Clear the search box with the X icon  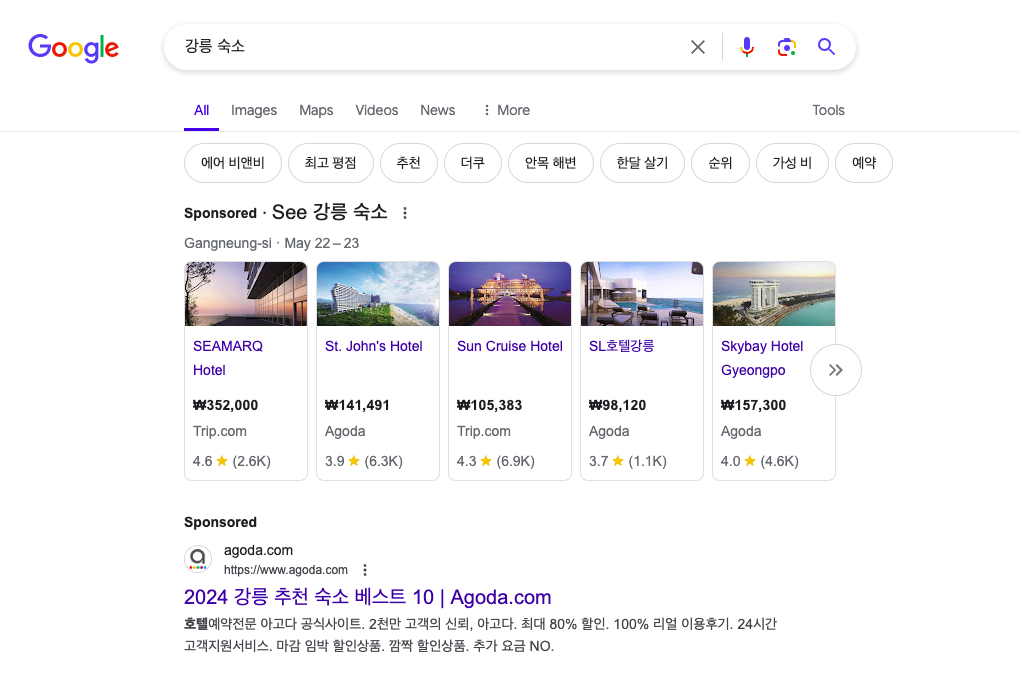tap(697, 47)
